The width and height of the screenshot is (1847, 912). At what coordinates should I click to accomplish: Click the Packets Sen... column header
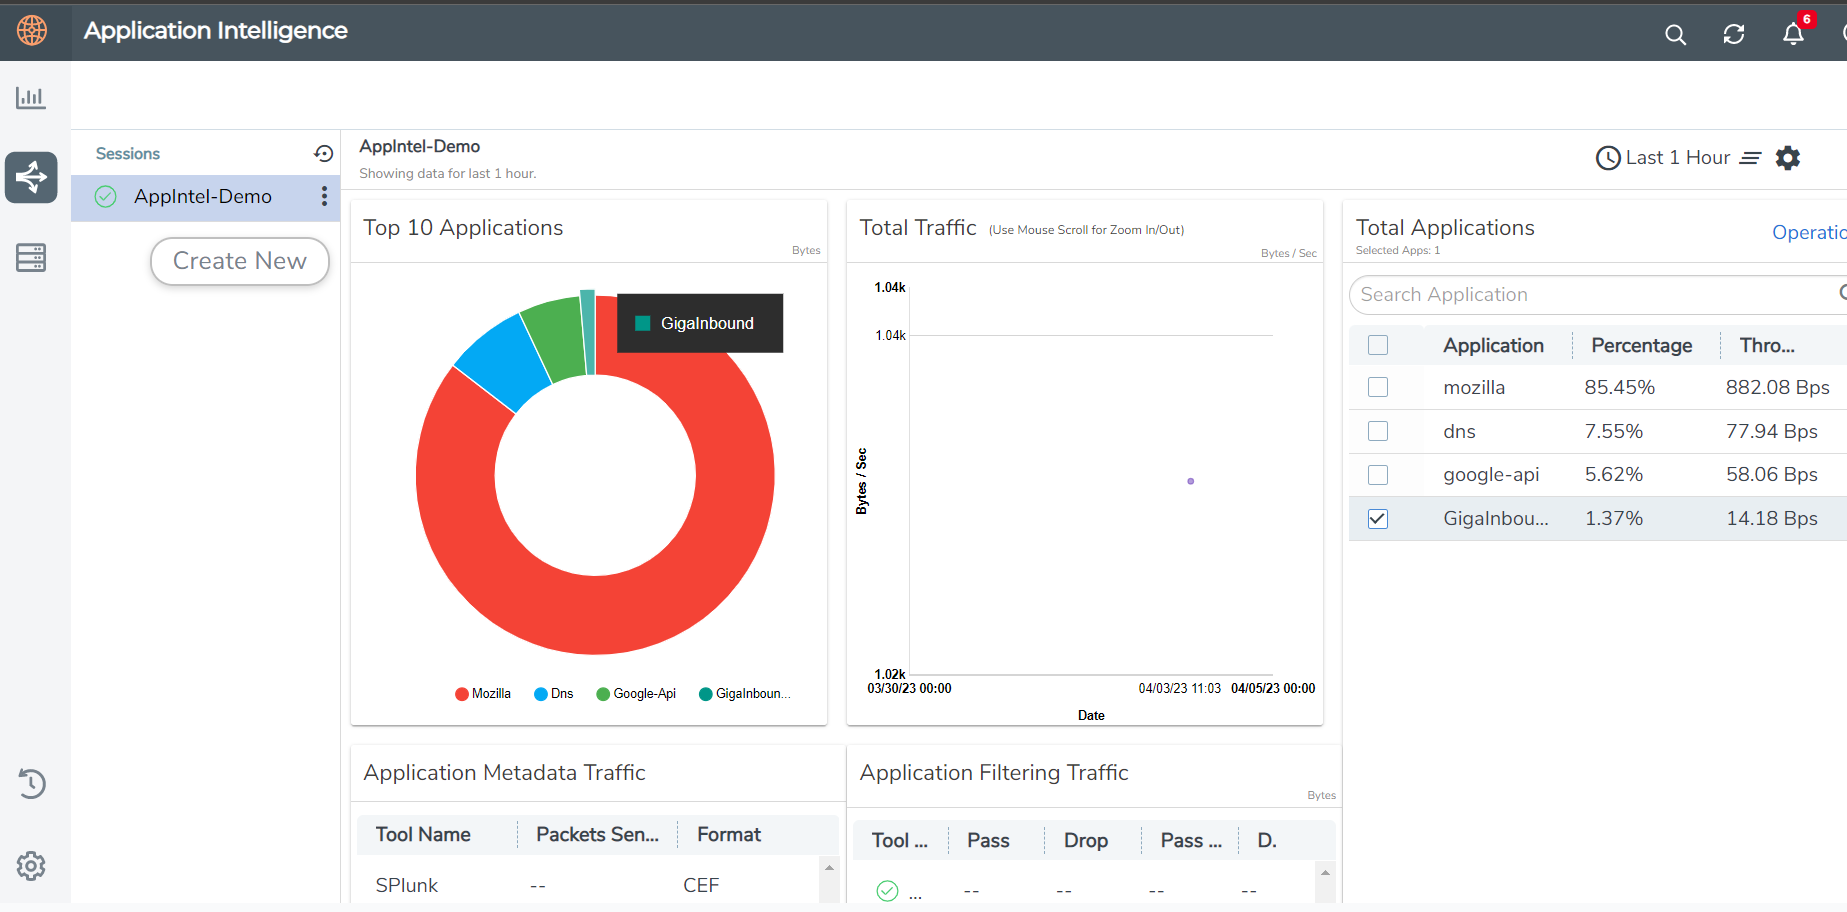click(597, 834)
